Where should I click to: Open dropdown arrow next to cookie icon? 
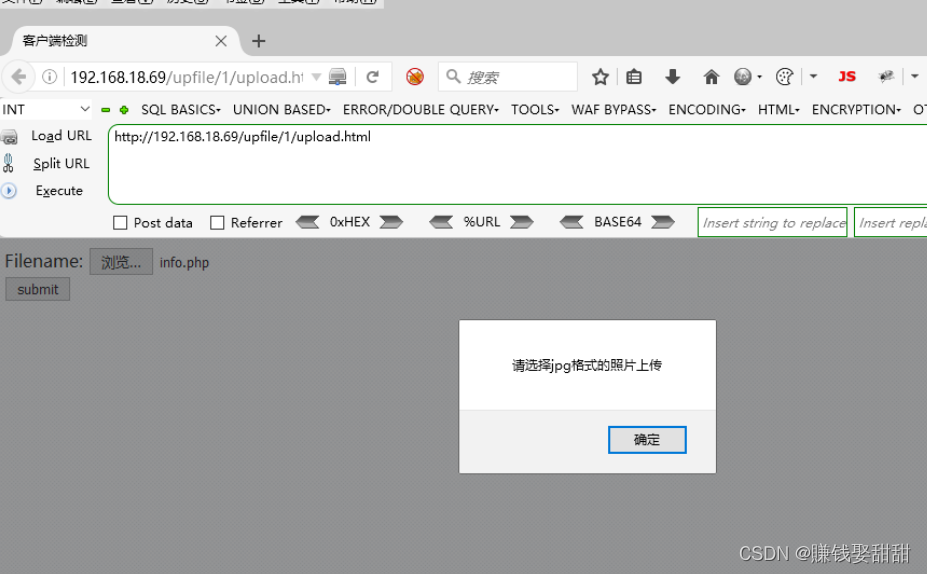[813, 77]
